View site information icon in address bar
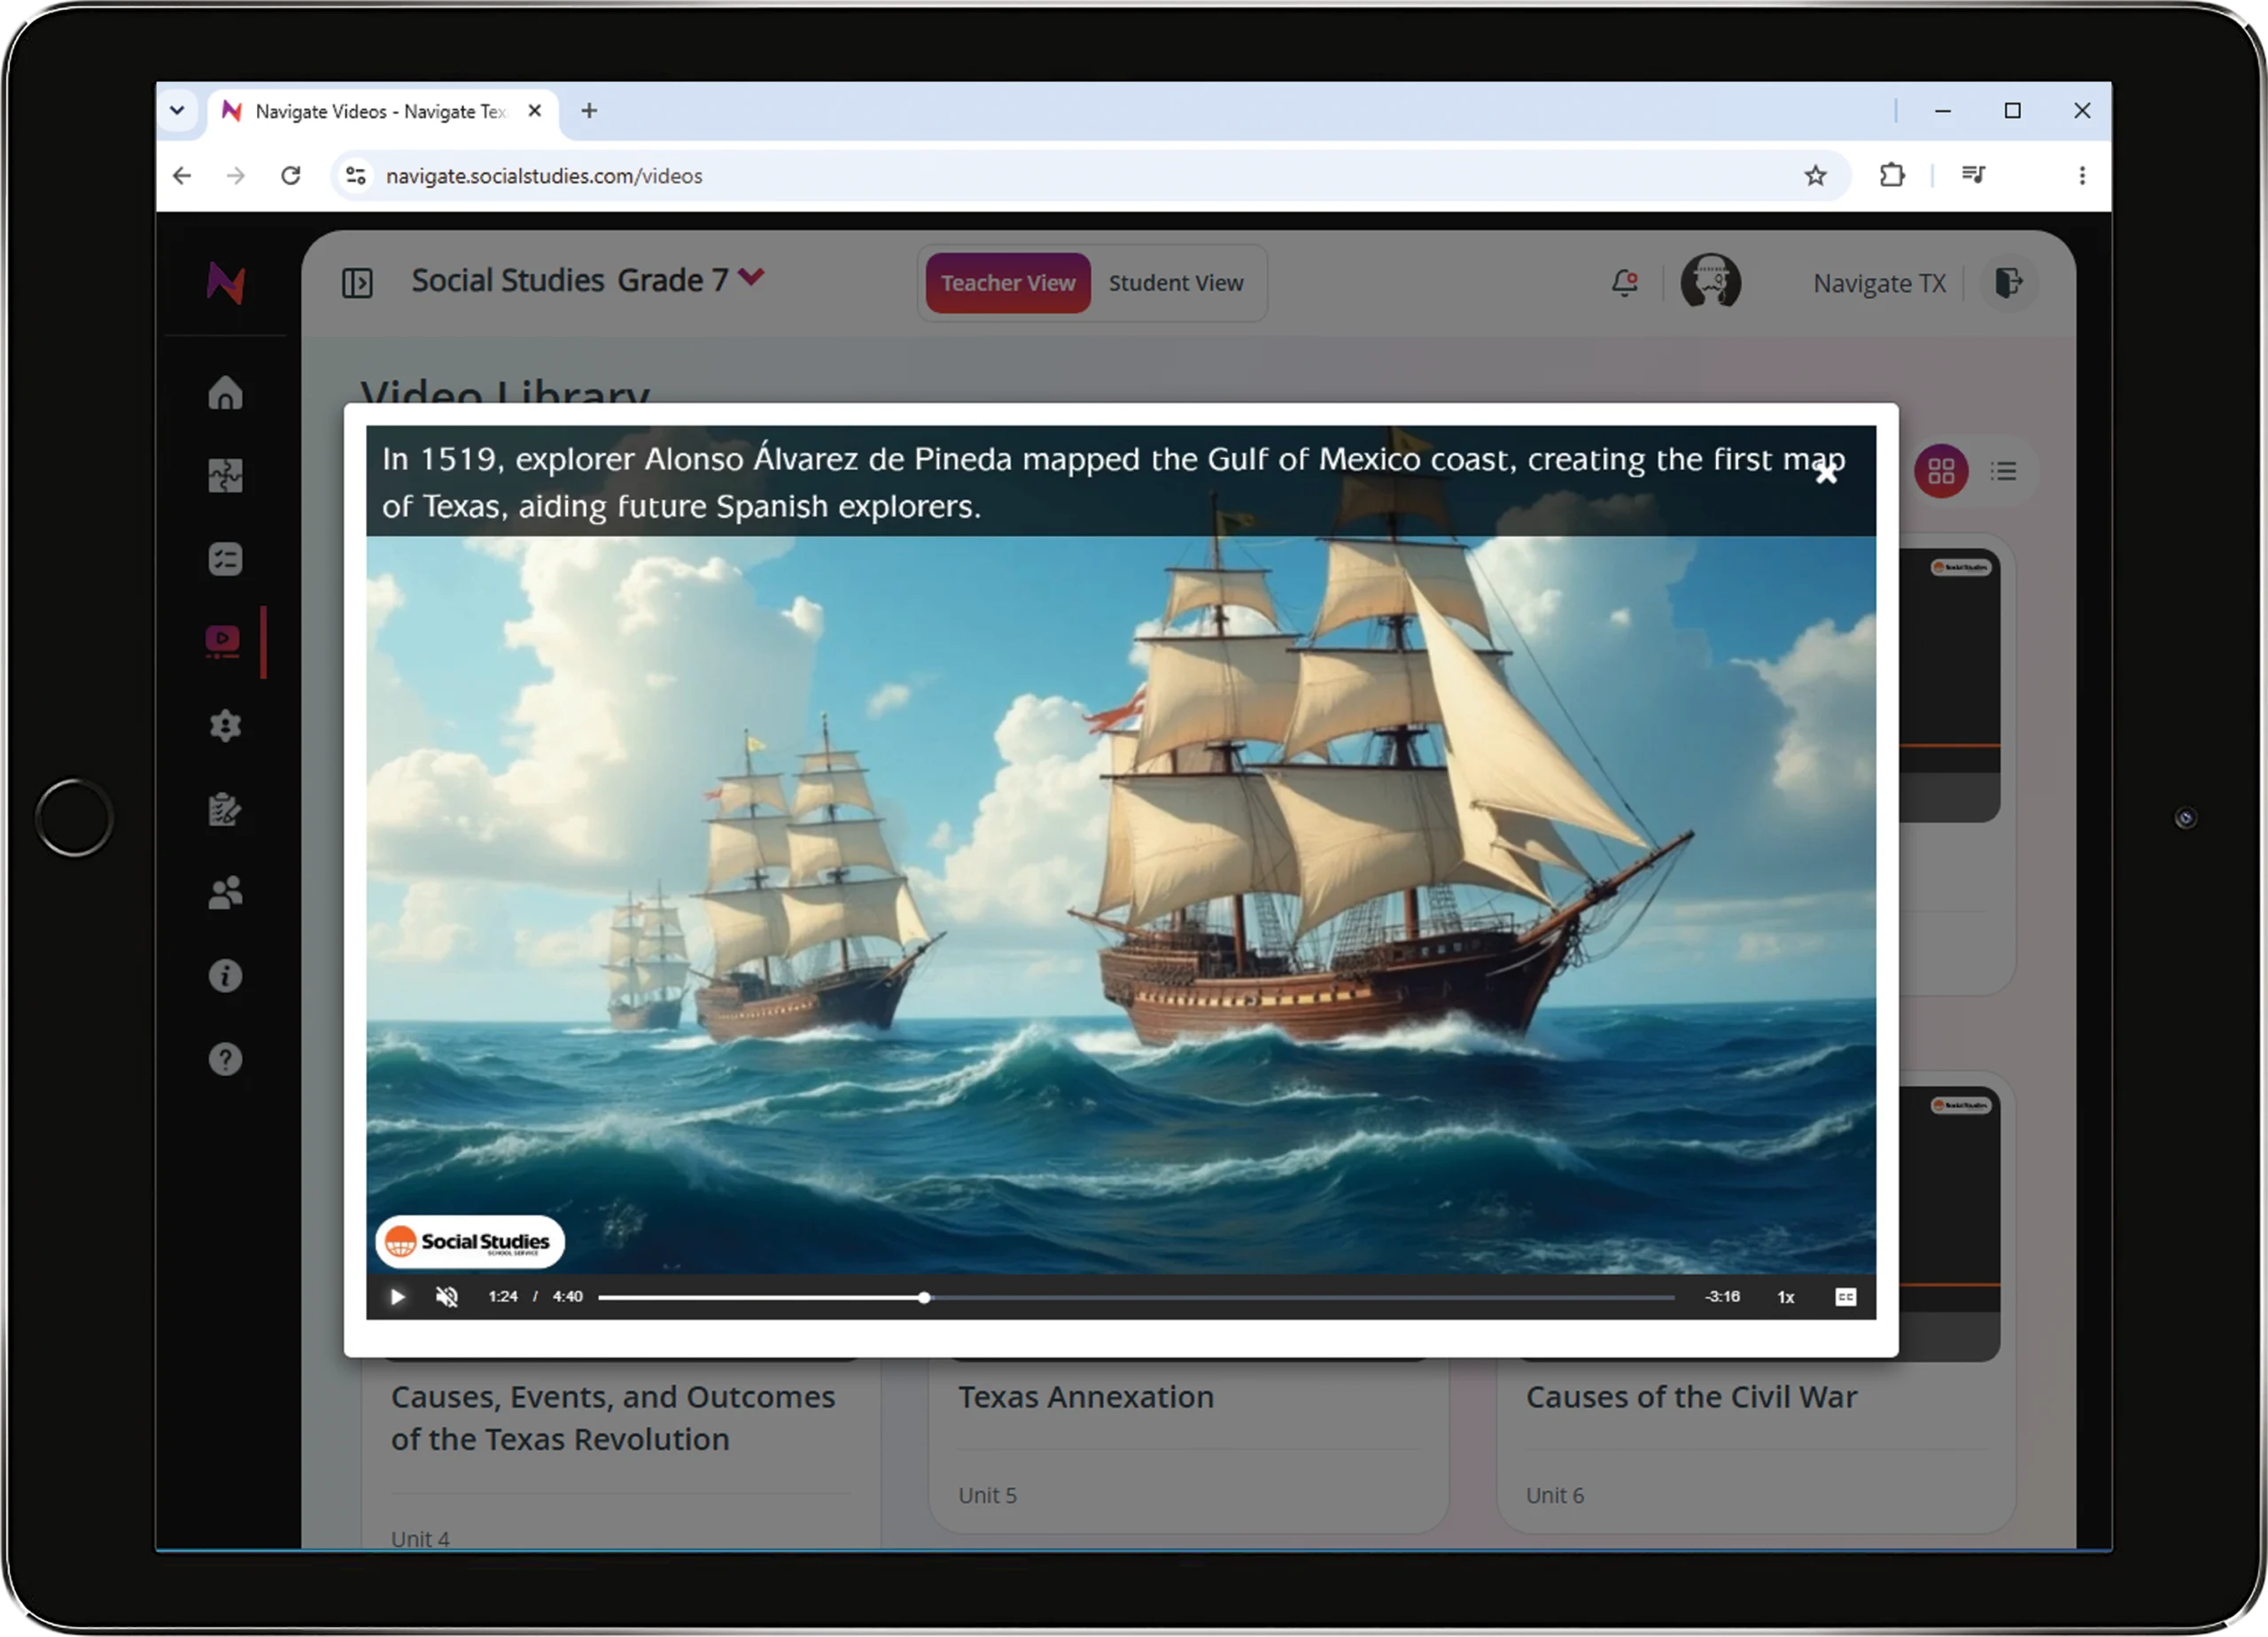 coord(355,176)
